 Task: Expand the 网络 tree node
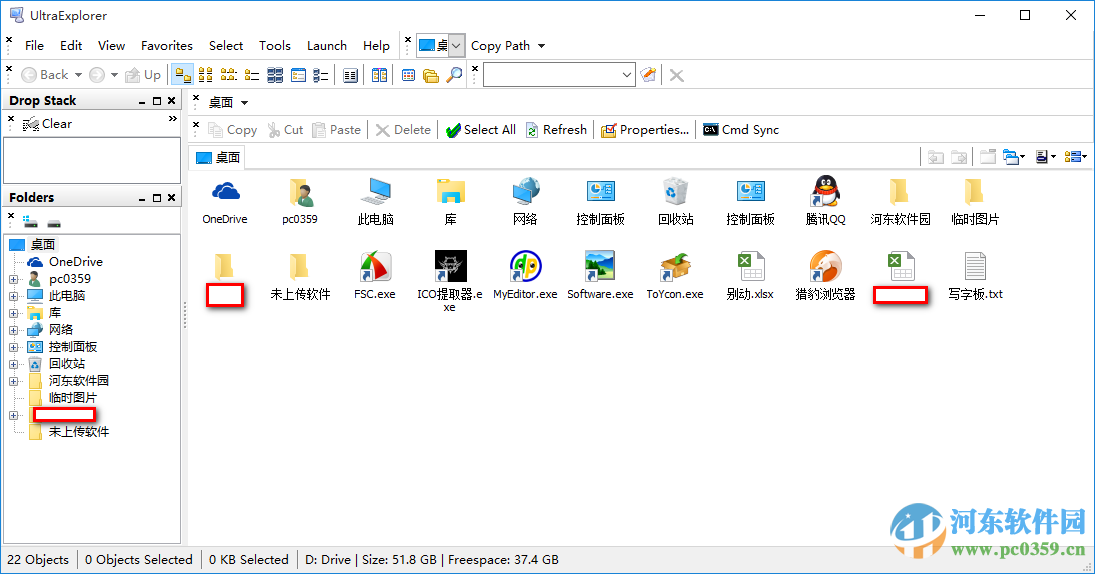pos(13,330)
